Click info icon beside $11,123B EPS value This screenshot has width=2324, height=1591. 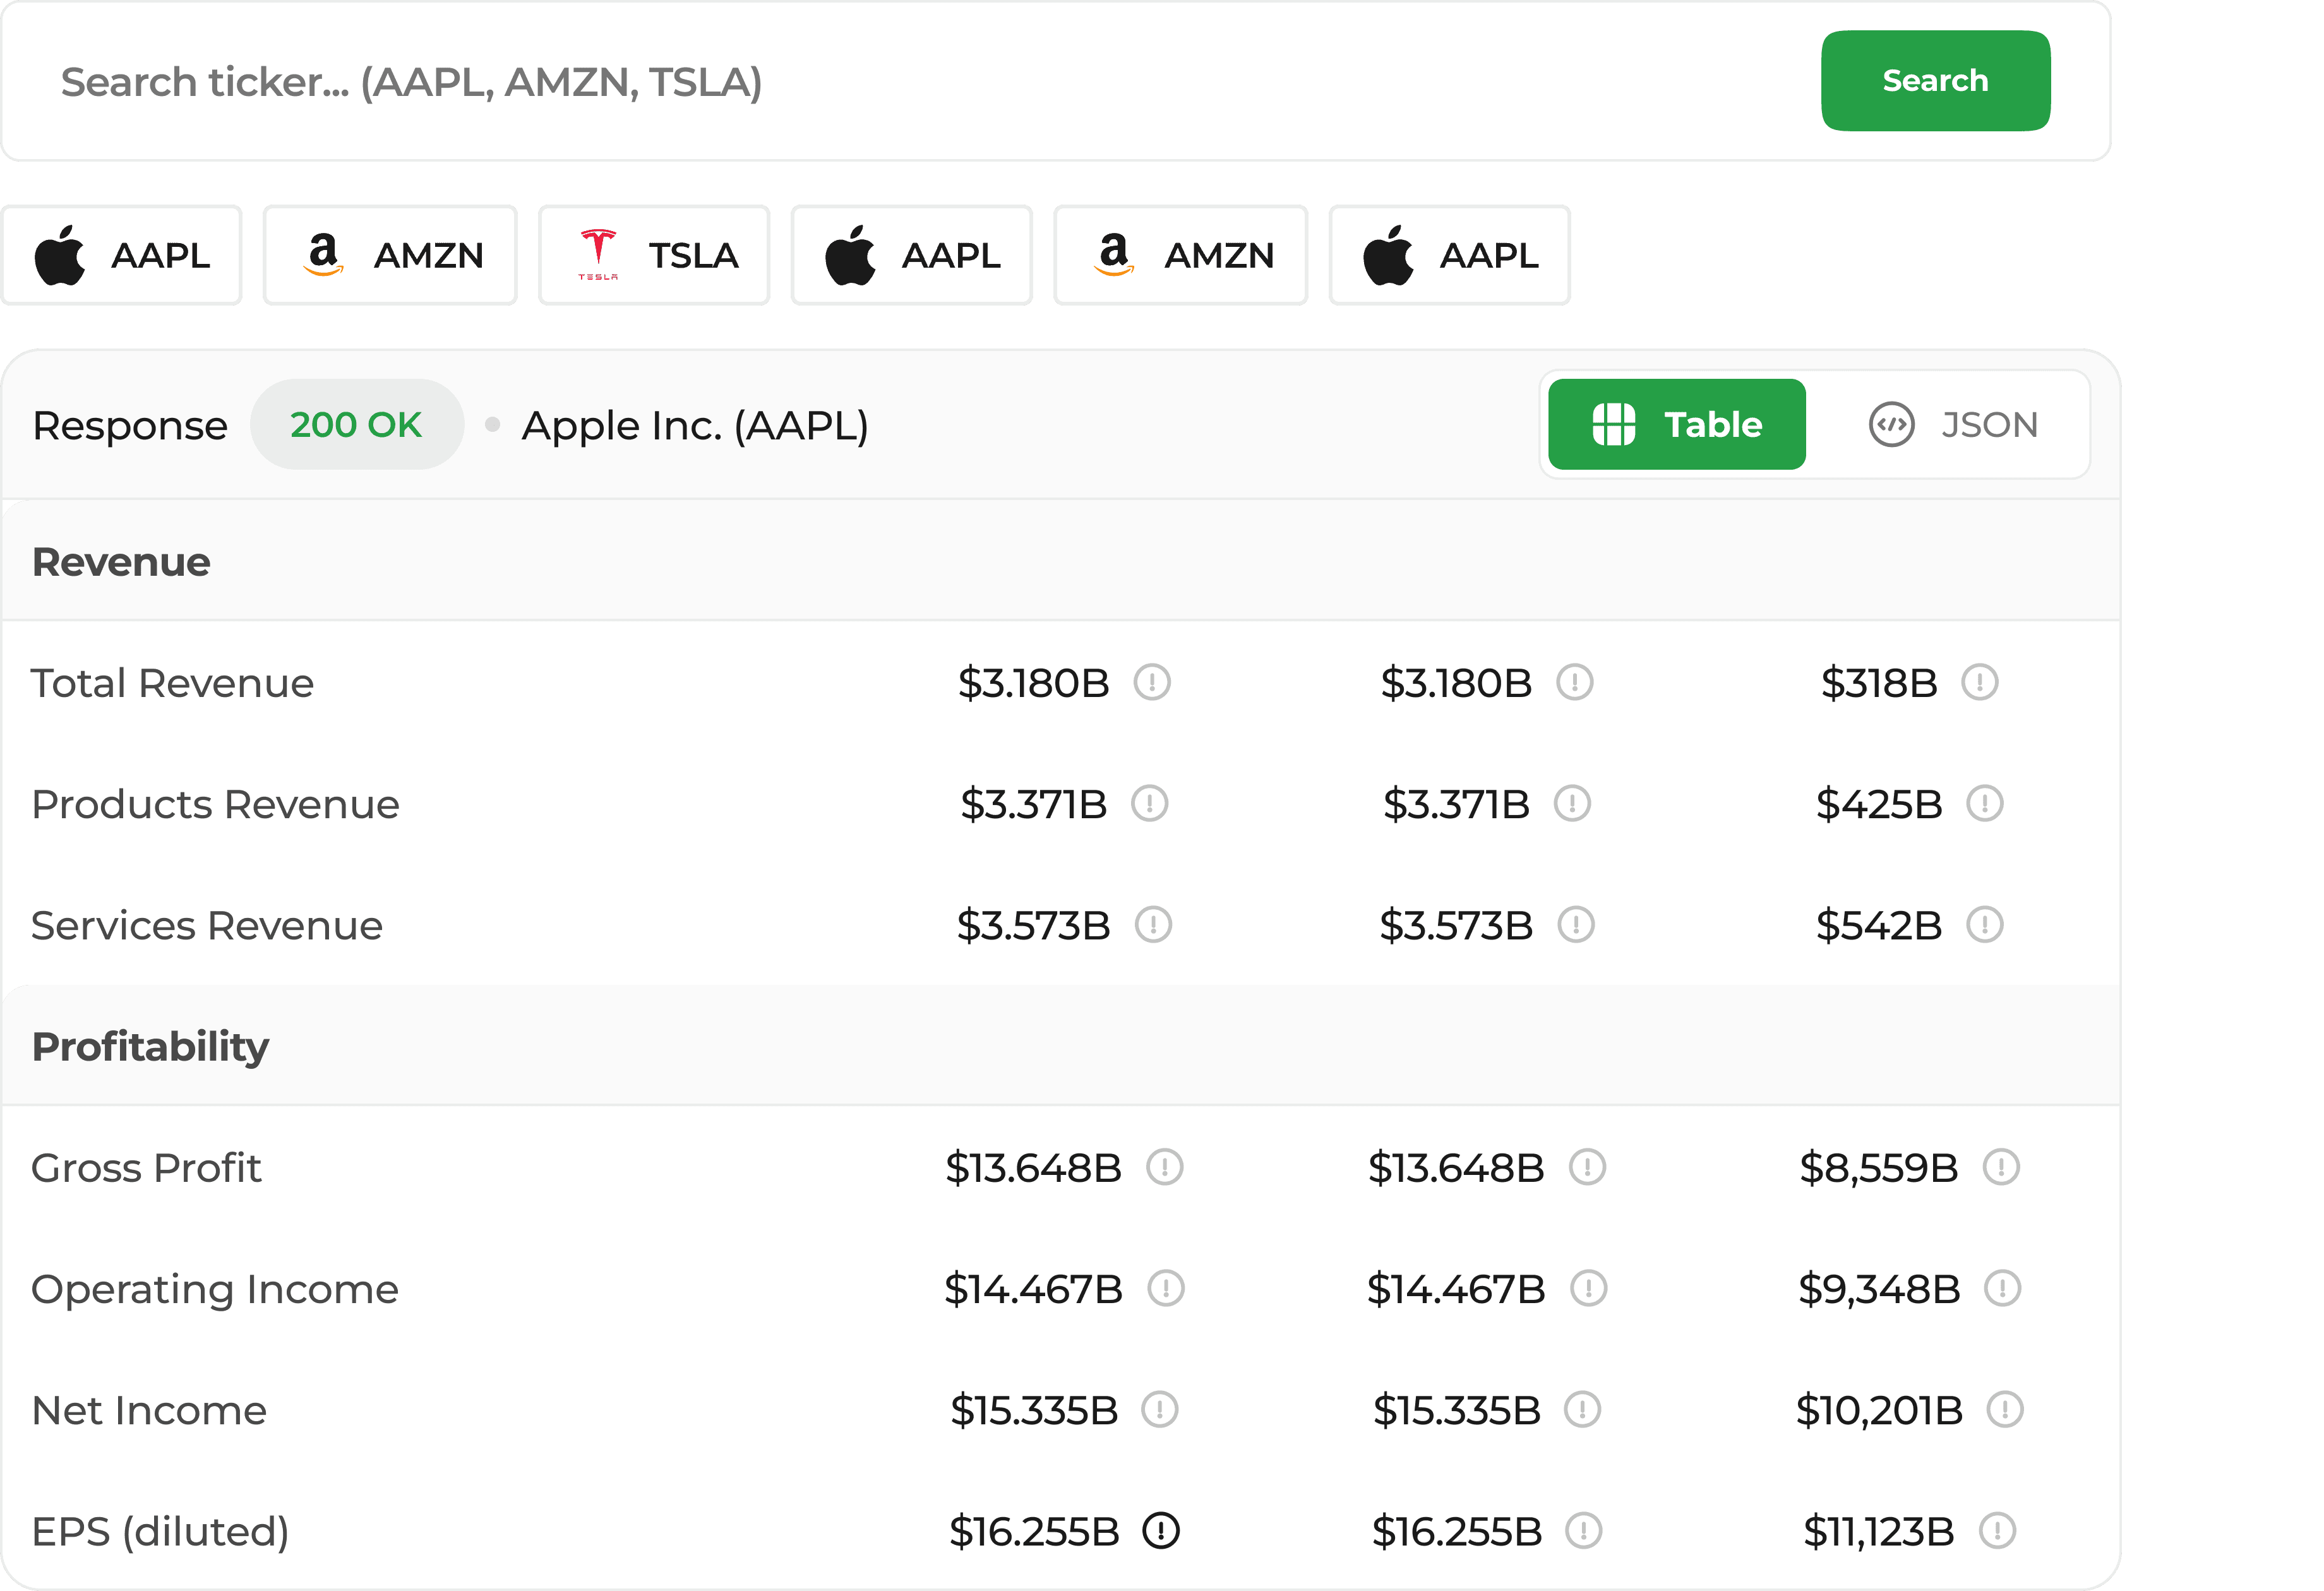(x=1997, y=1531)
